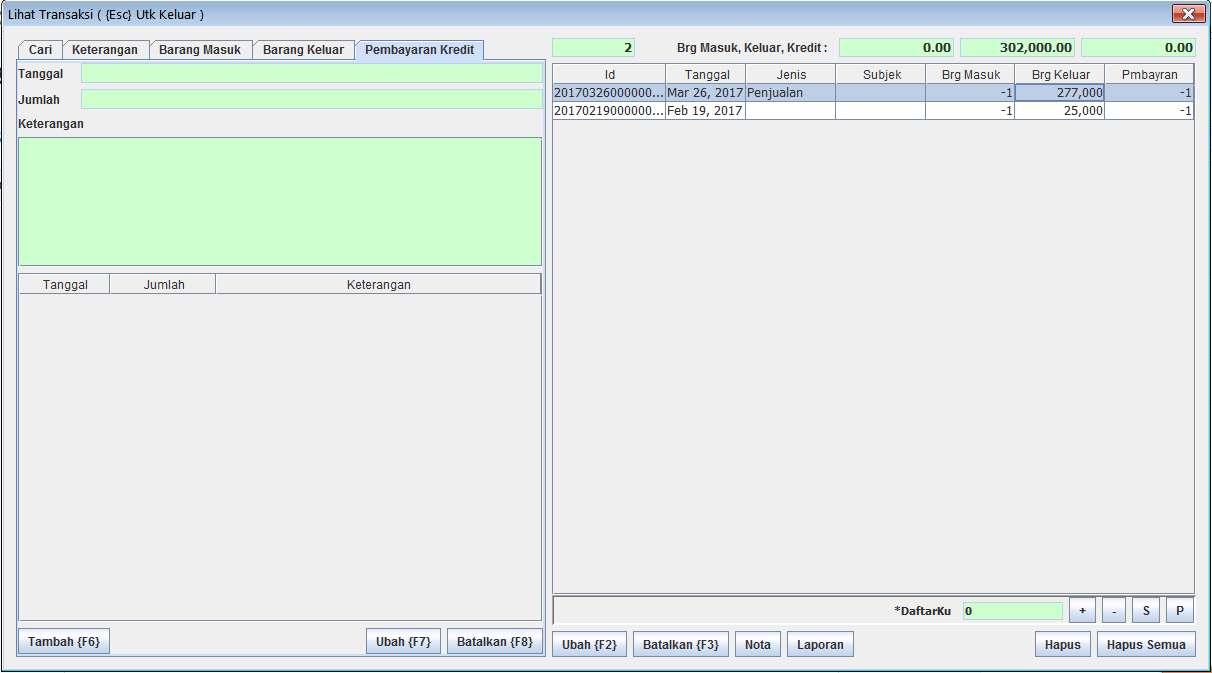
Task: Click Tanggal column header in transaction table
Action: 706,74
